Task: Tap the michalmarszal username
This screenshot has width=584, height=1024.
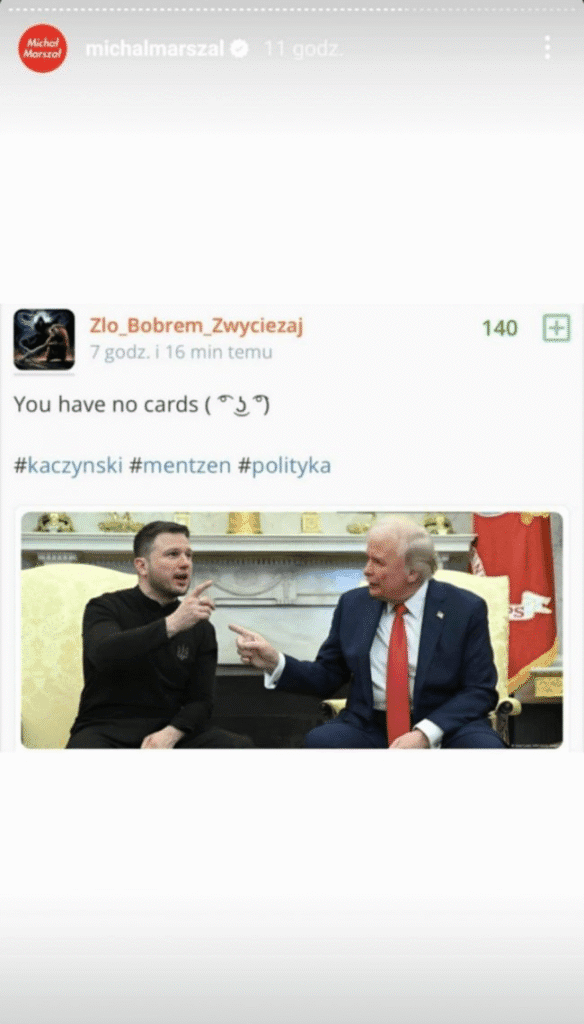Action: 155,48
